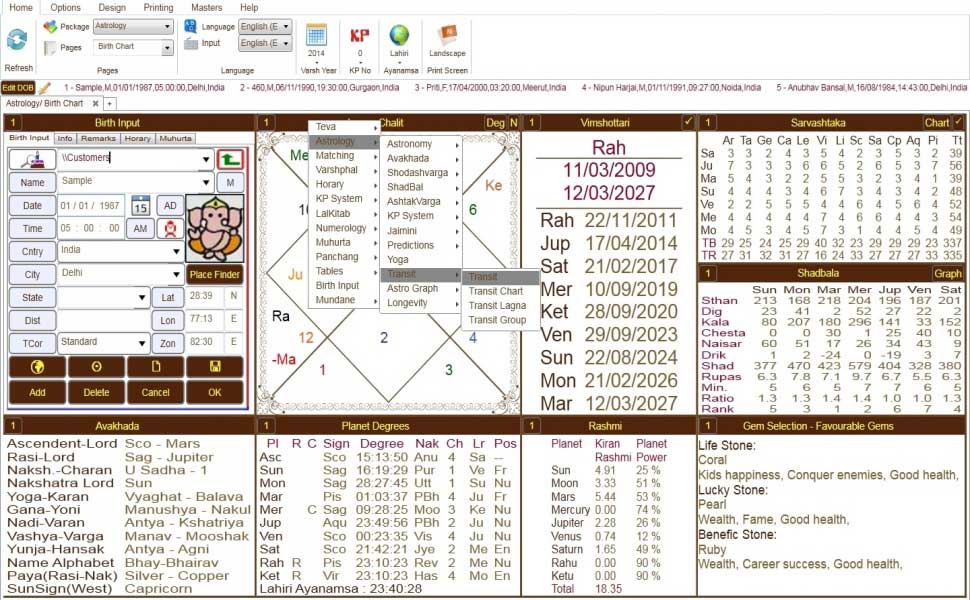
Task: Select record 2 - 460 Gurgaon entry
Action: [319, 88]
